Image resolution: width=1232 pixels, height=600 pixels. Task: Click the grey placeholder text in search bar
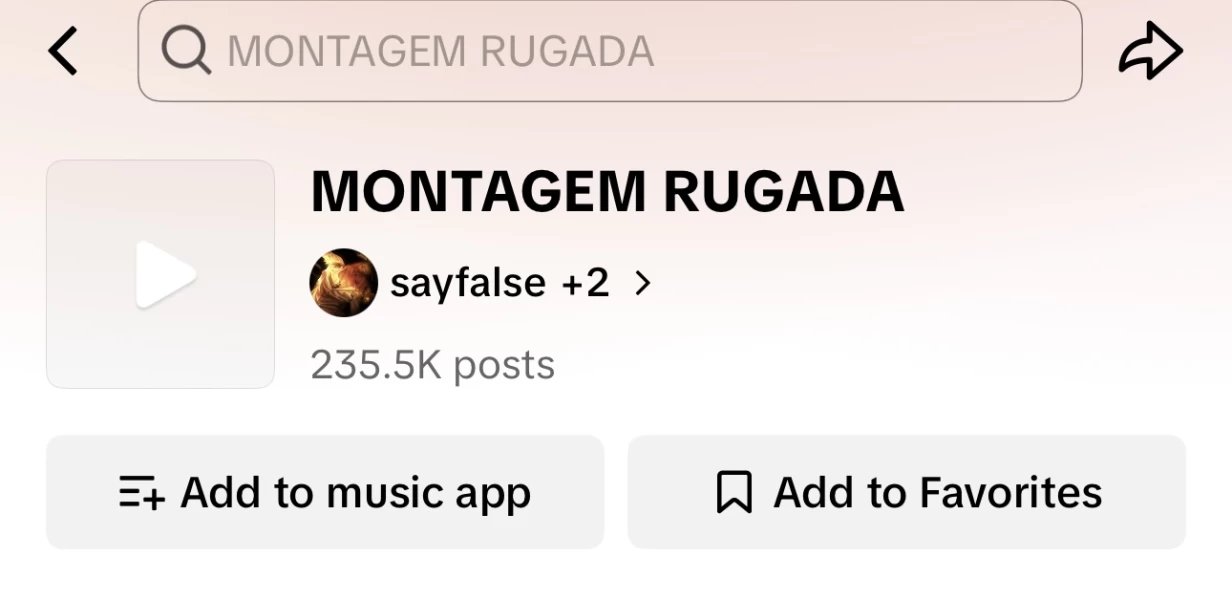point(441,51)
